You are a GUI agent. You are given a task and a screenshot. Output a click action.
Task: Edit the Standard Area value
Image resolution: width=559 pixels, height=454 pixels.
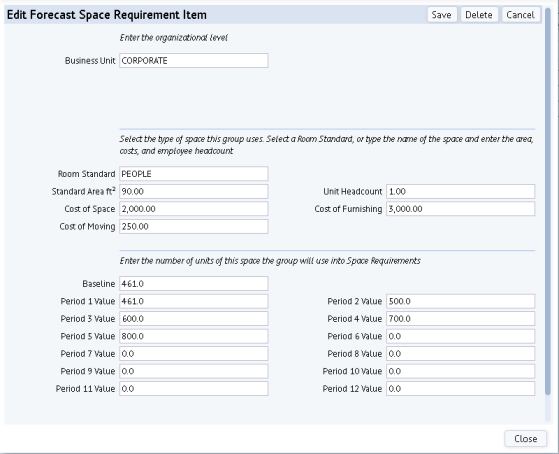pos(194,192)
